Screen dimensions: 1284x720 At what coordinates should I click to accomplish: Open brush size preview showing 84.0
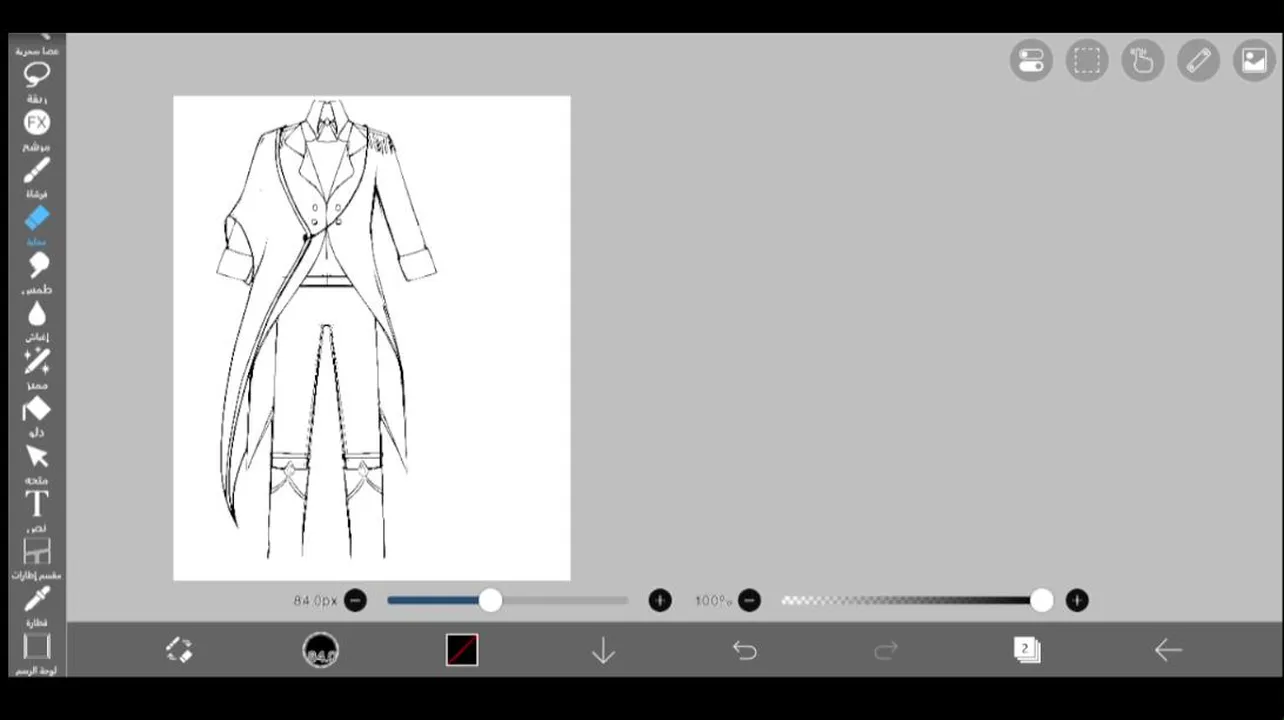point(321,650)
